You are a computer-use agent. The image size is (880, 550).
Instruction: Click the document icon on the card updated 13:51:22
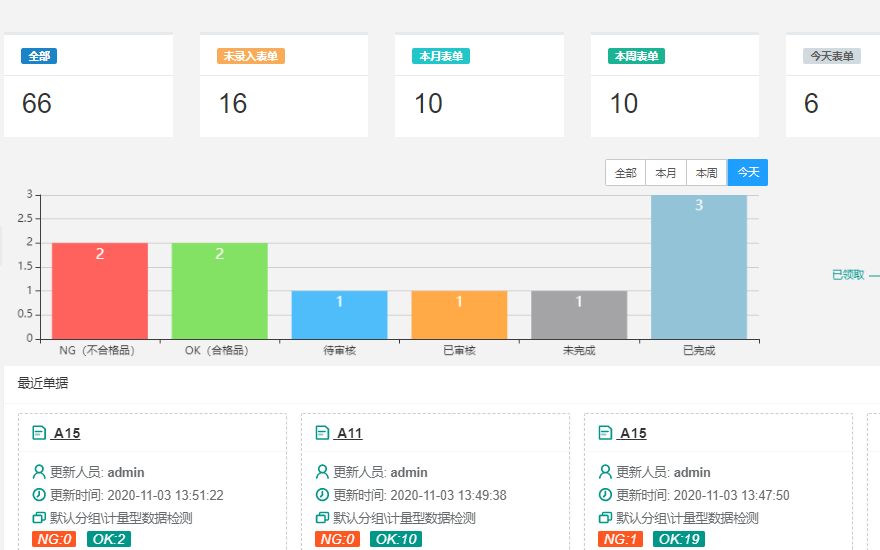pos(40,433)
